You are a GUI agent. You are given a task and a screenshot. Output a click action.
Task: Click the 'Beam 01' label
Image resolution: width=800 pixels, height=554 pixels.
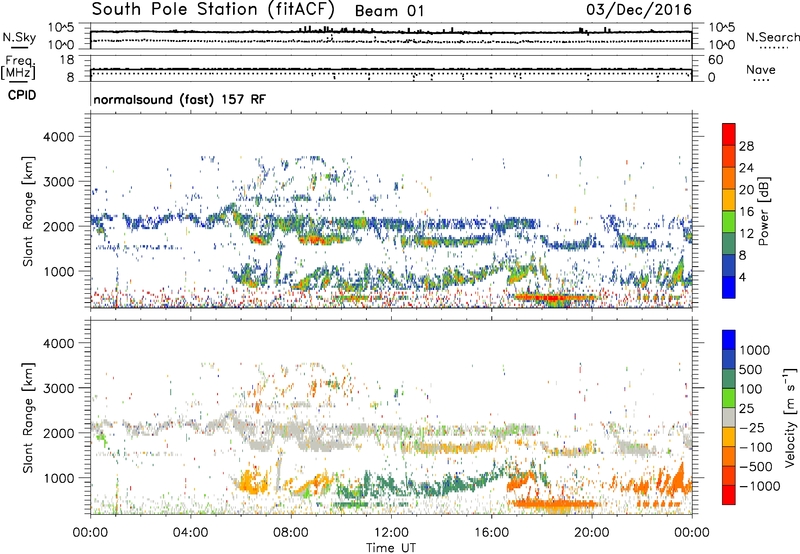click(x=389, y=11)
